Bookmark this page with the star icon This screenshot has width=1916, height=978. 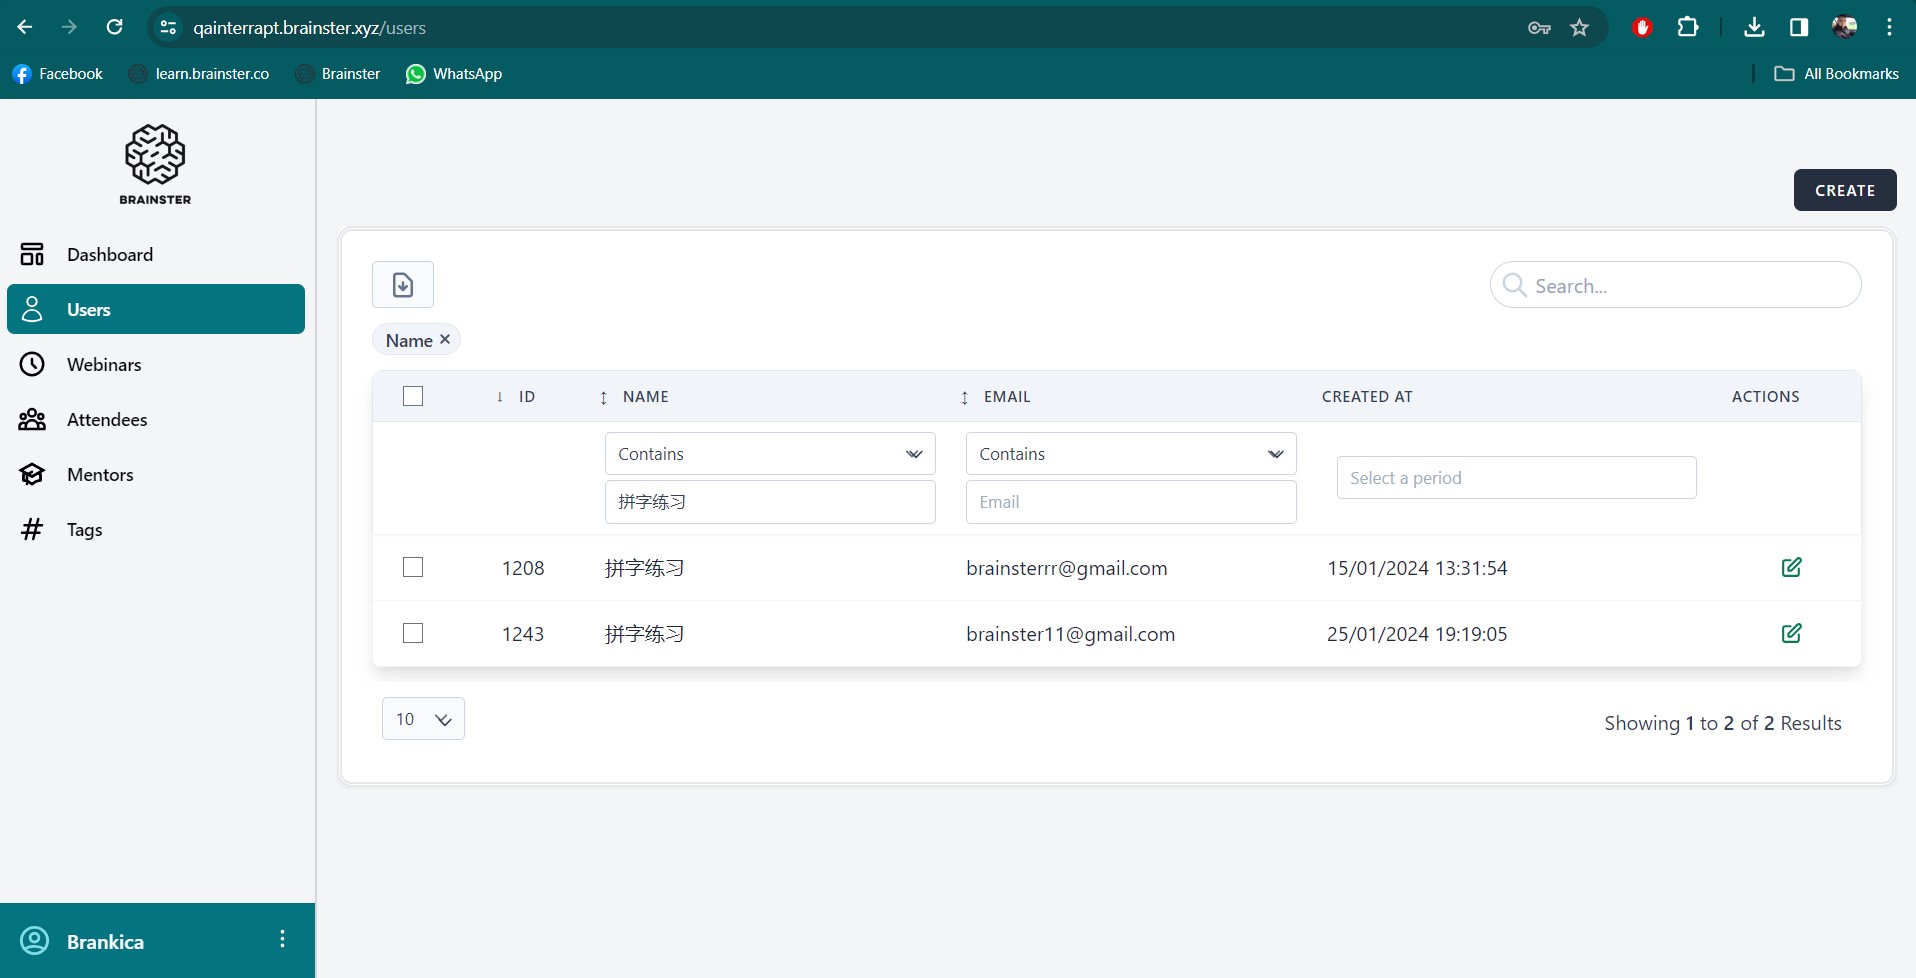click(1579, 28)
